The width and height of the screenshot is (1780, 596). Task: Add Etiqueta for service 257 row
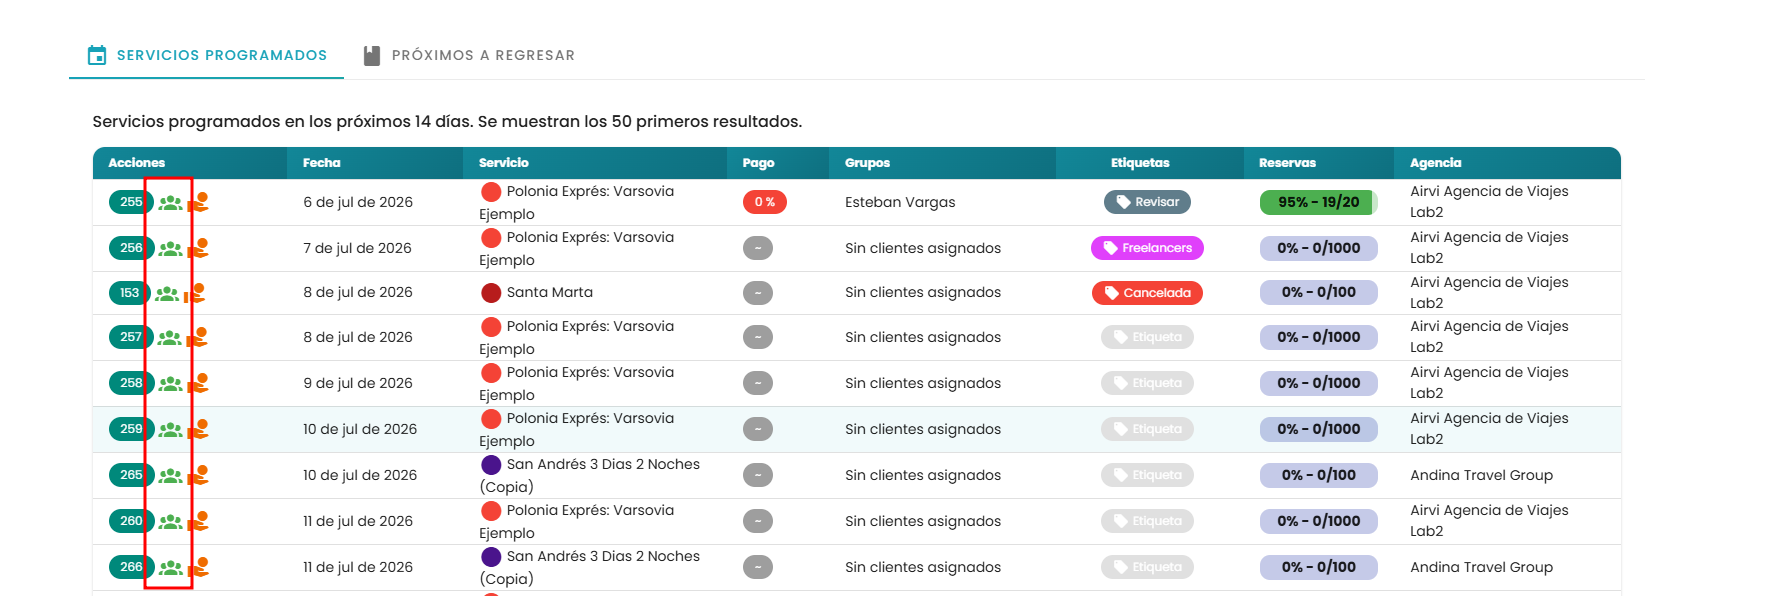tap(1147, 337)
